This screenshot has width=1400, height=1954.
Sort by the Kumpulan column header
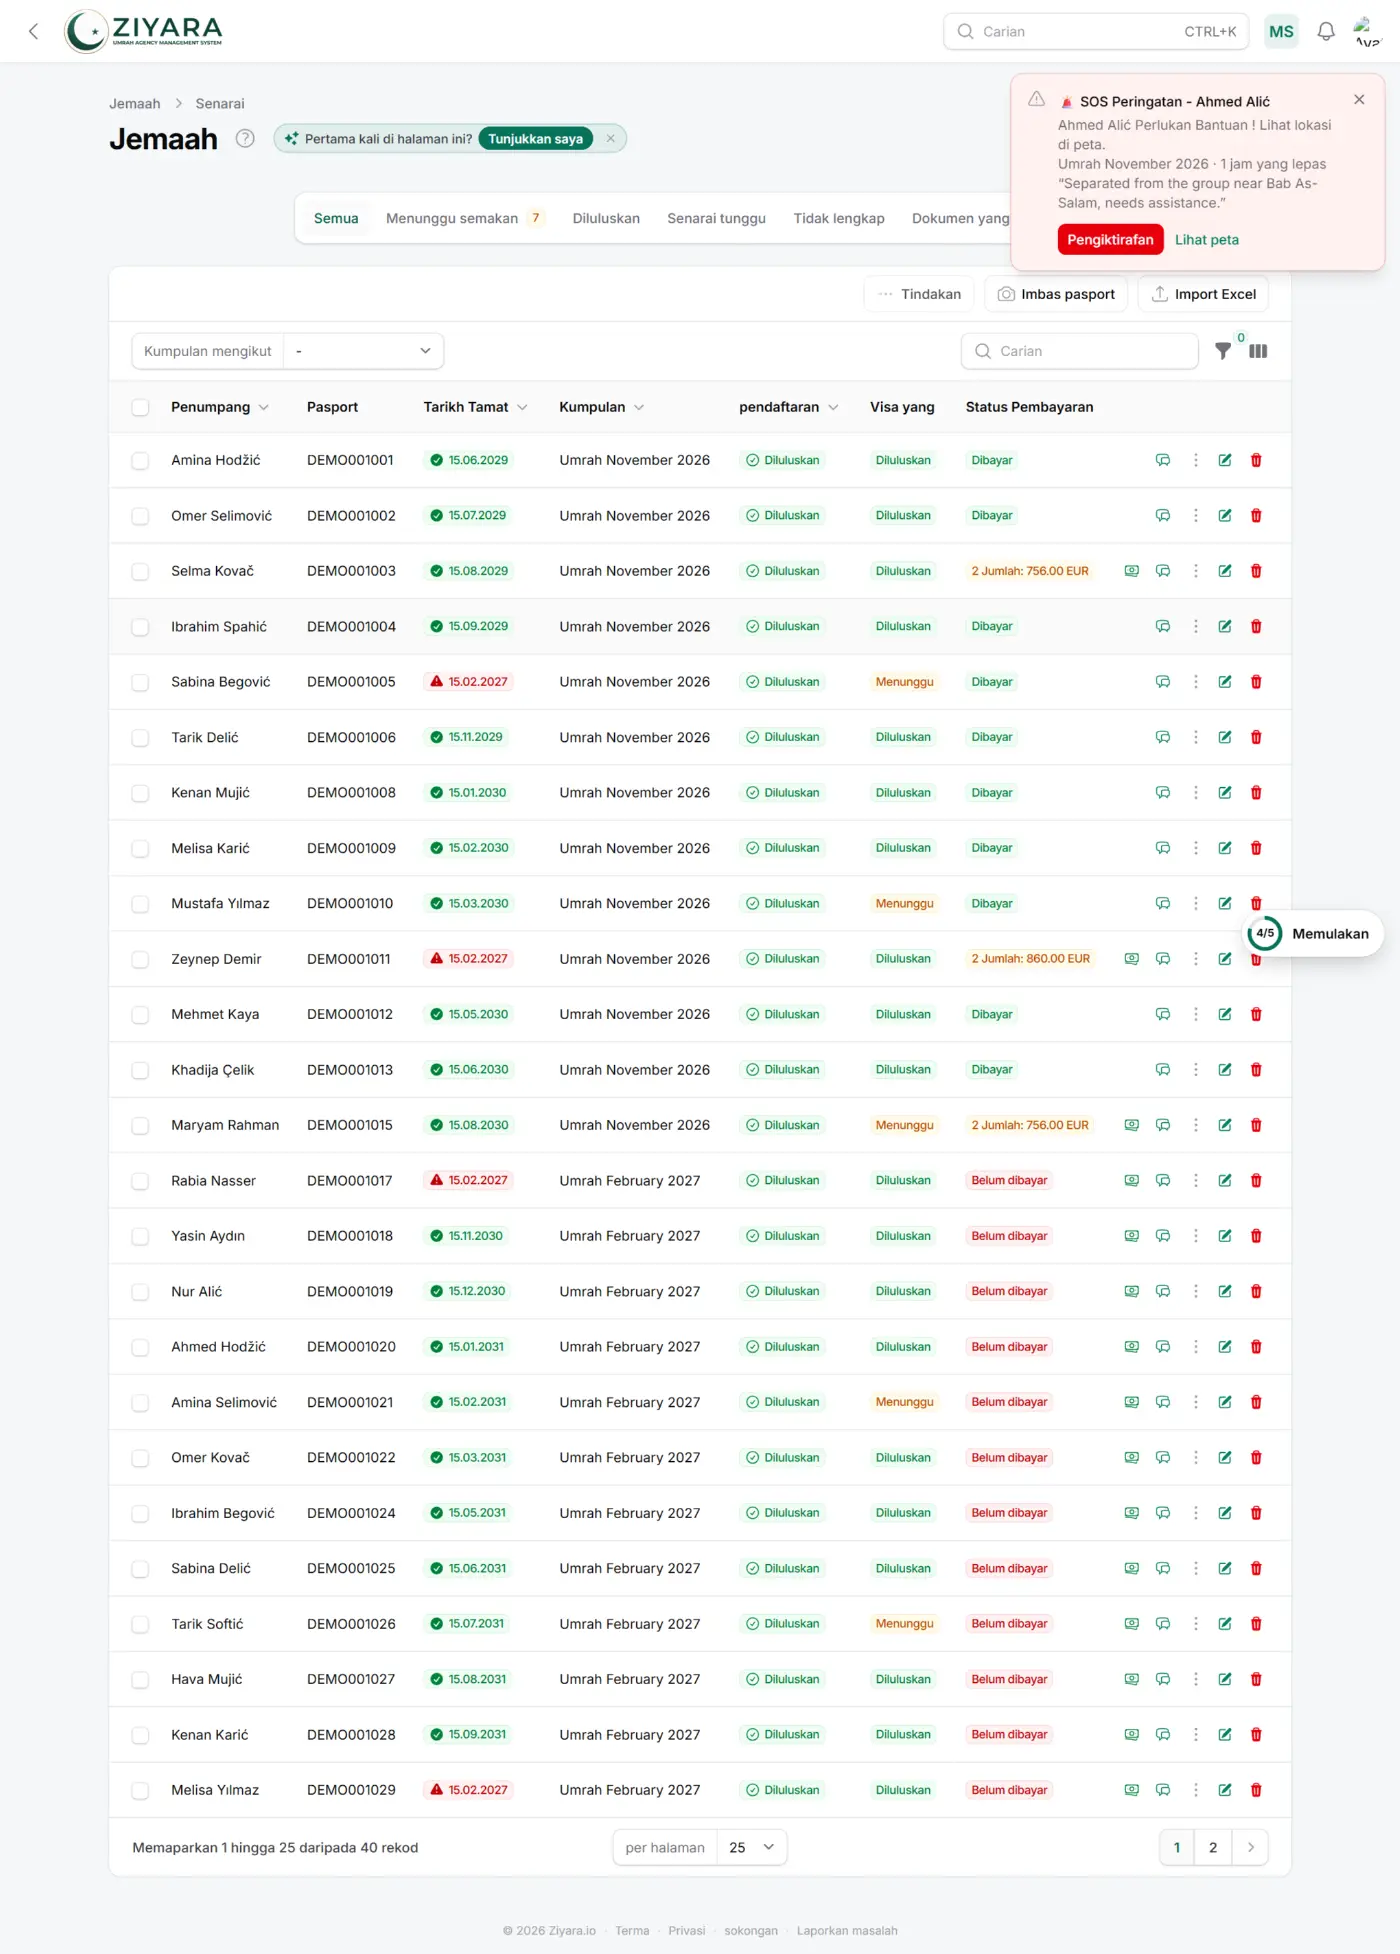pos(601,407)
